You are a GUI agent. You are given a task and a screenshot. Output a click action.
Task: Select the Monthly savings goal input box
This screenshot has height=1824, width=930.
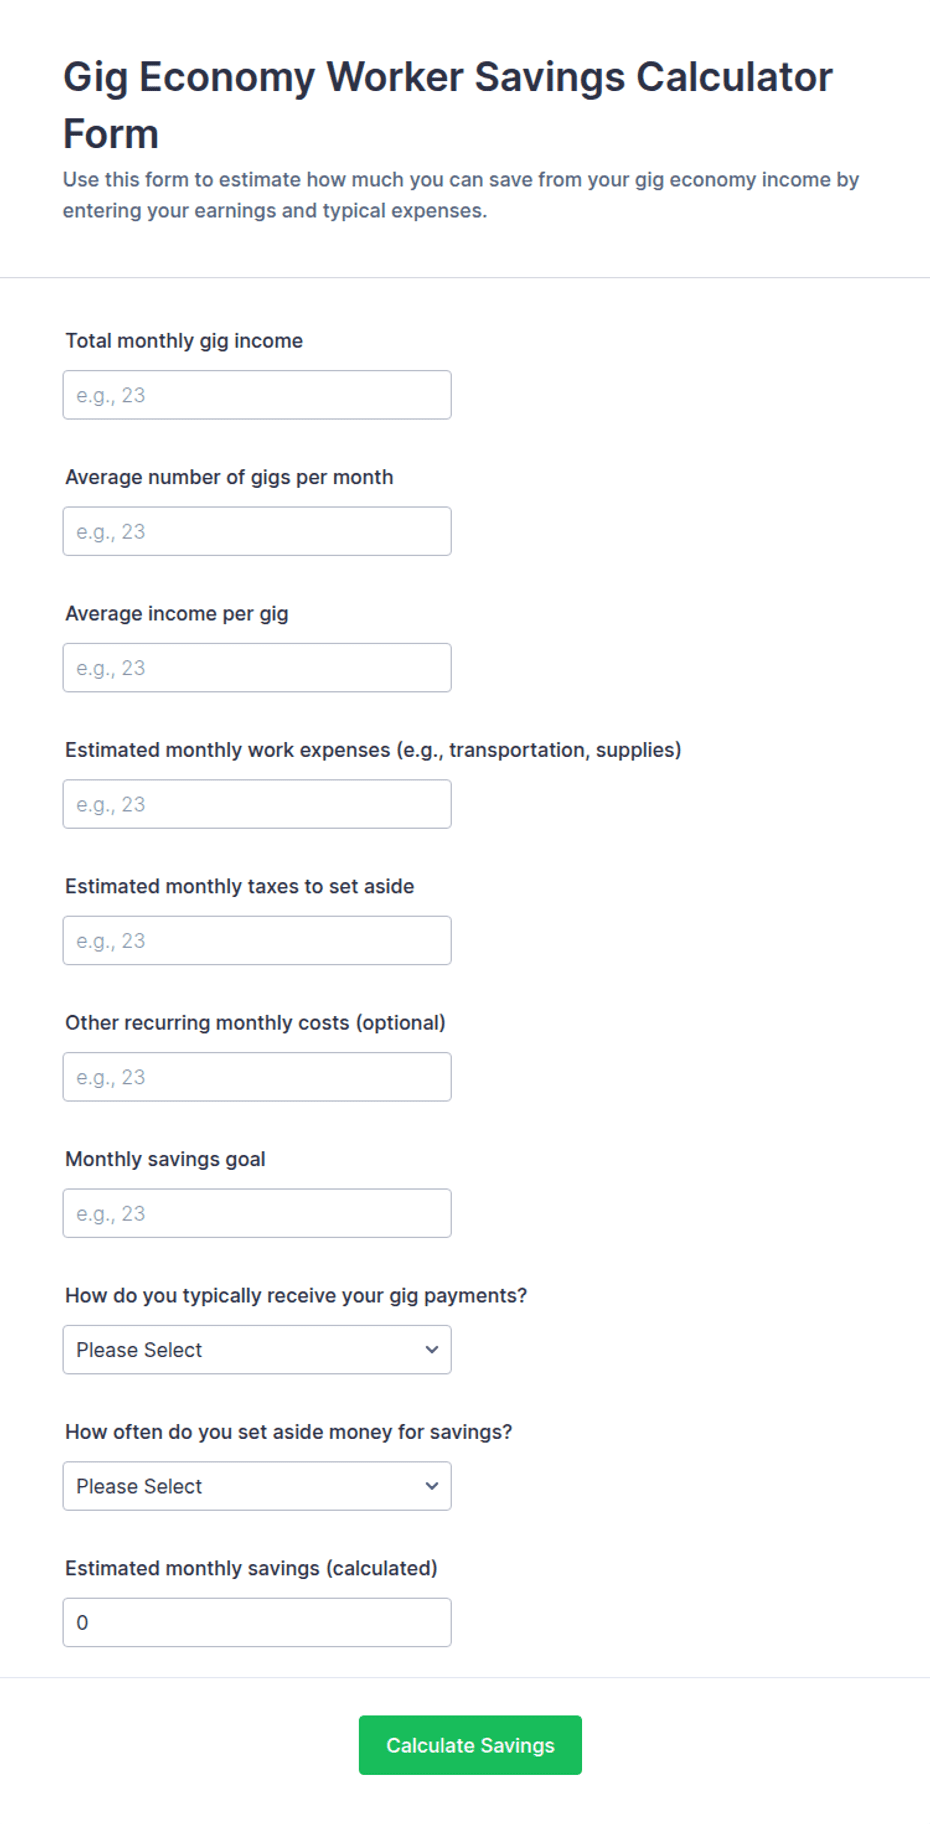(257, 1213)
